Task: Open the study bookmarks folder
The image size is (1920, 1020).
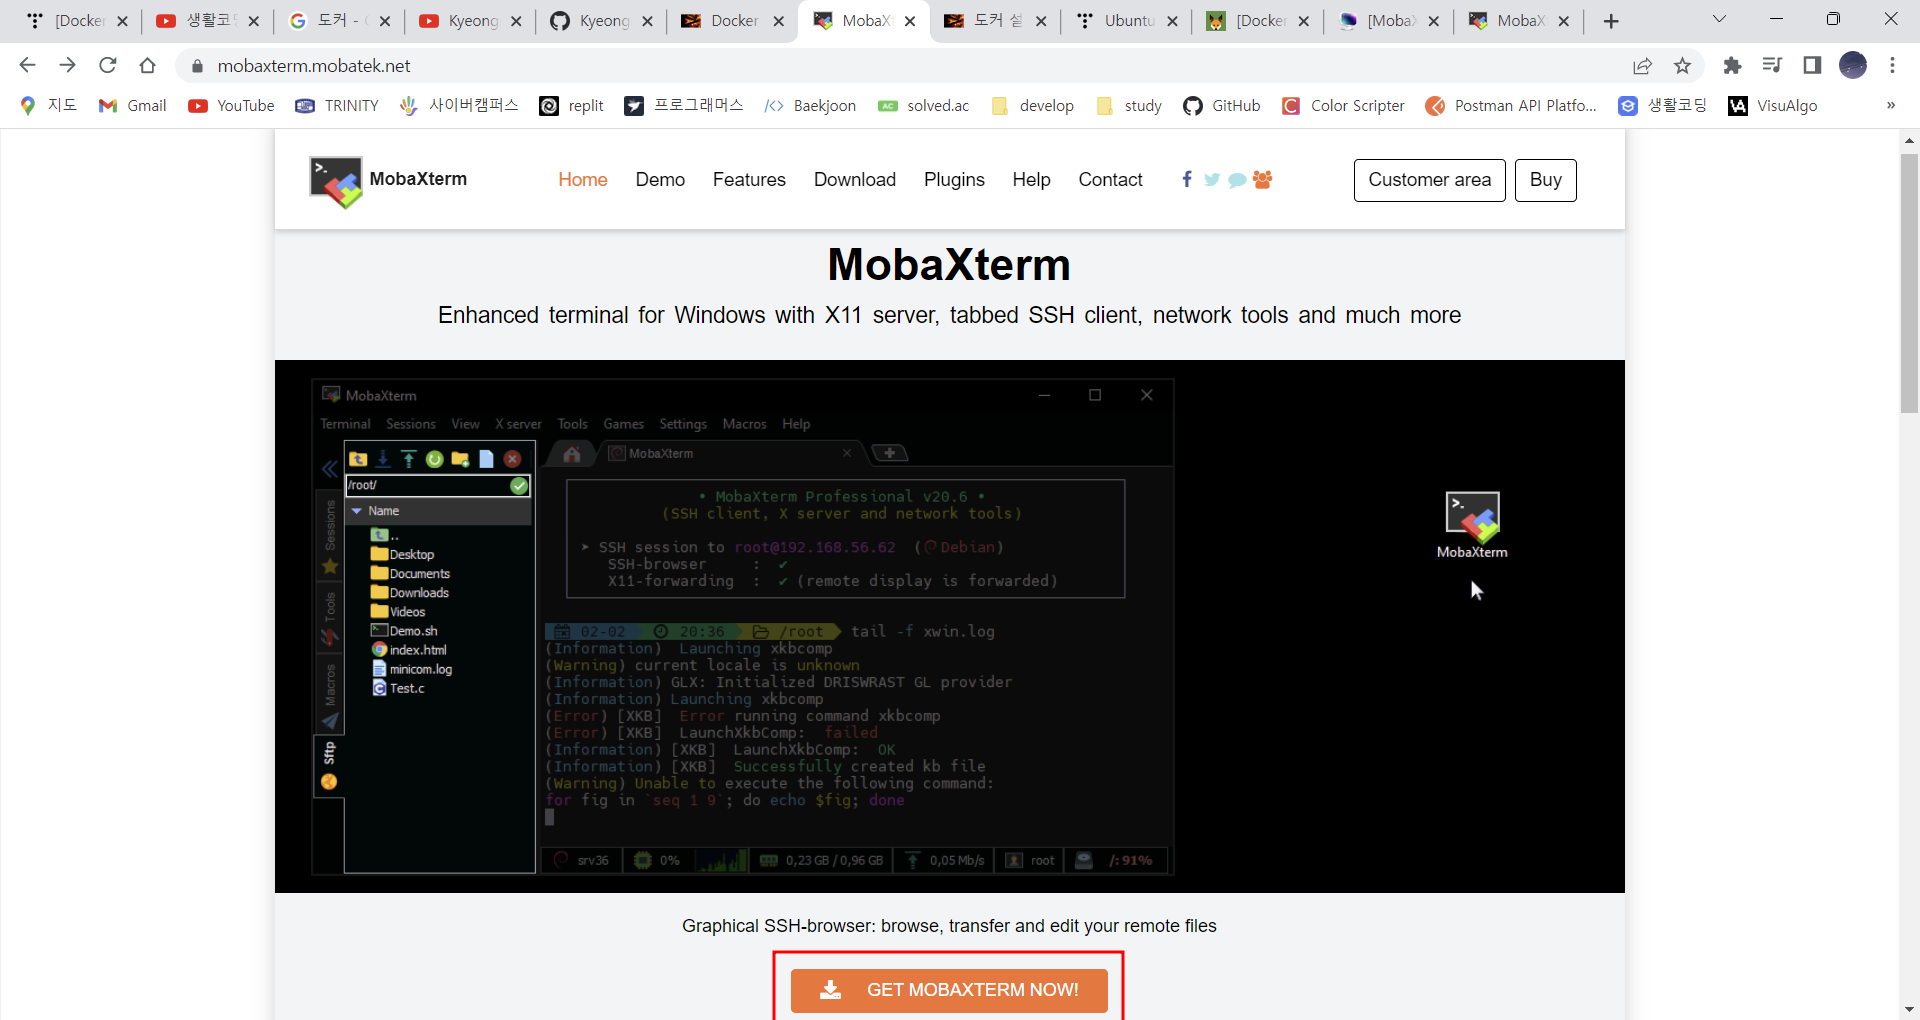Action: pyautogui.click(x=1129, y=105)
